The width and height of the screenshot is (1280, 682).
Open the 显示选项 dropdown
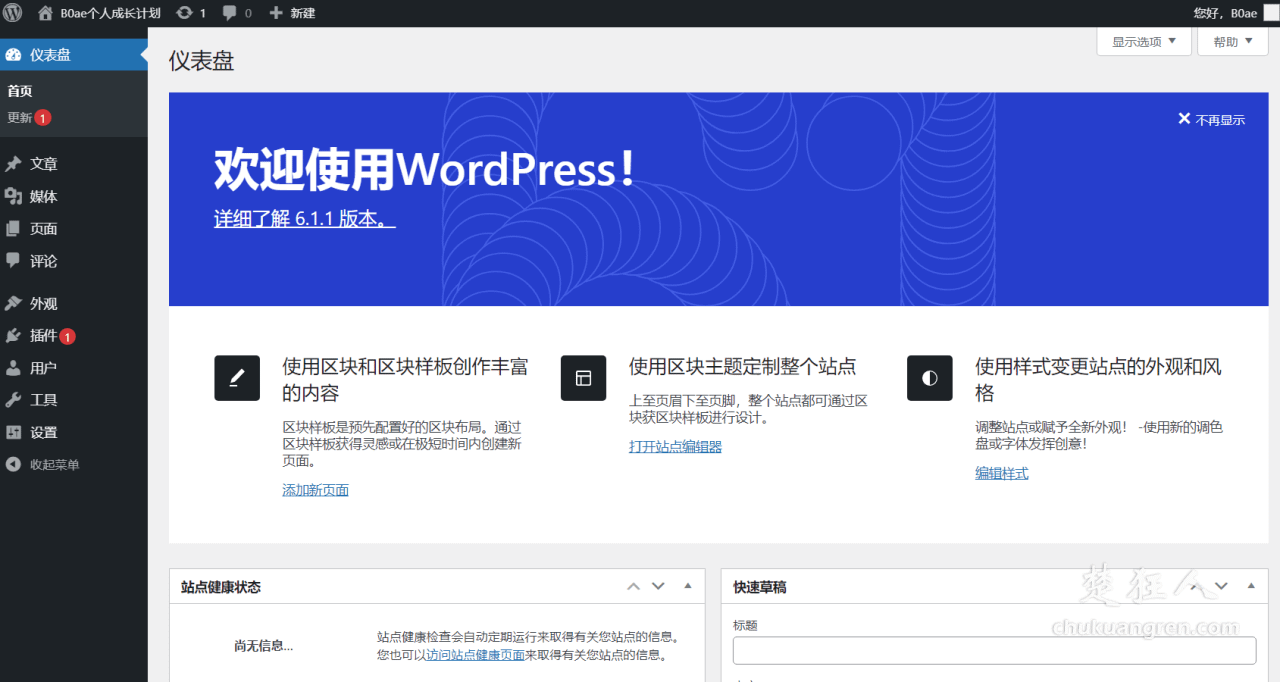click(x=1143, y=41)
